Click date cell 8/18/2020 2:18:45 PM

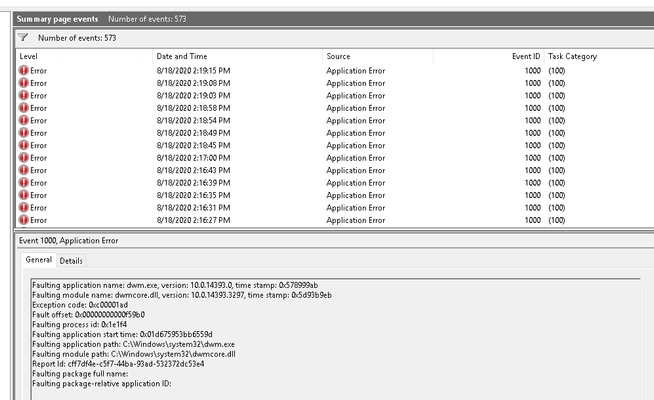click(x=194, y=146)
